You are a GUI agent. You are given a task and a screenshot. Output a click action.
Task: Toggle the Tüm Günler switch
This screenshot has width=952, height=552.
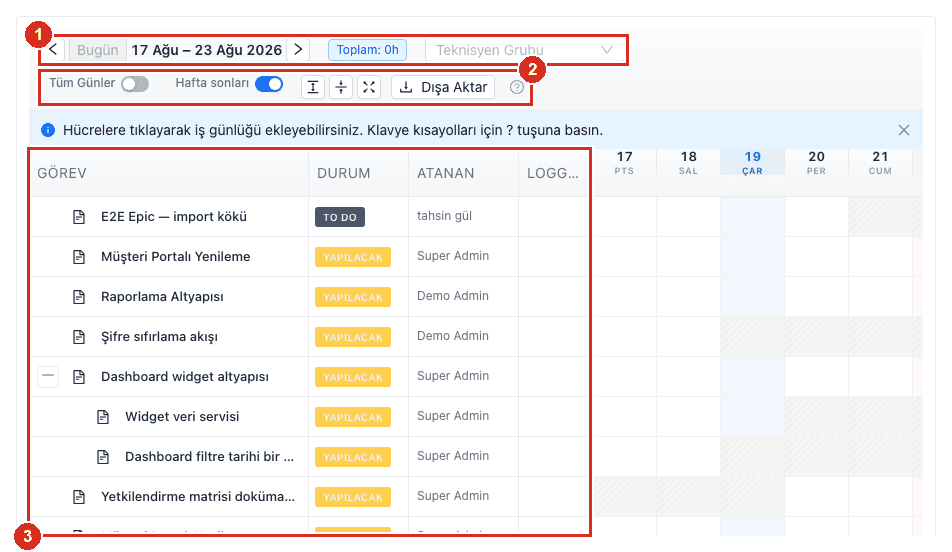[135, 84]
